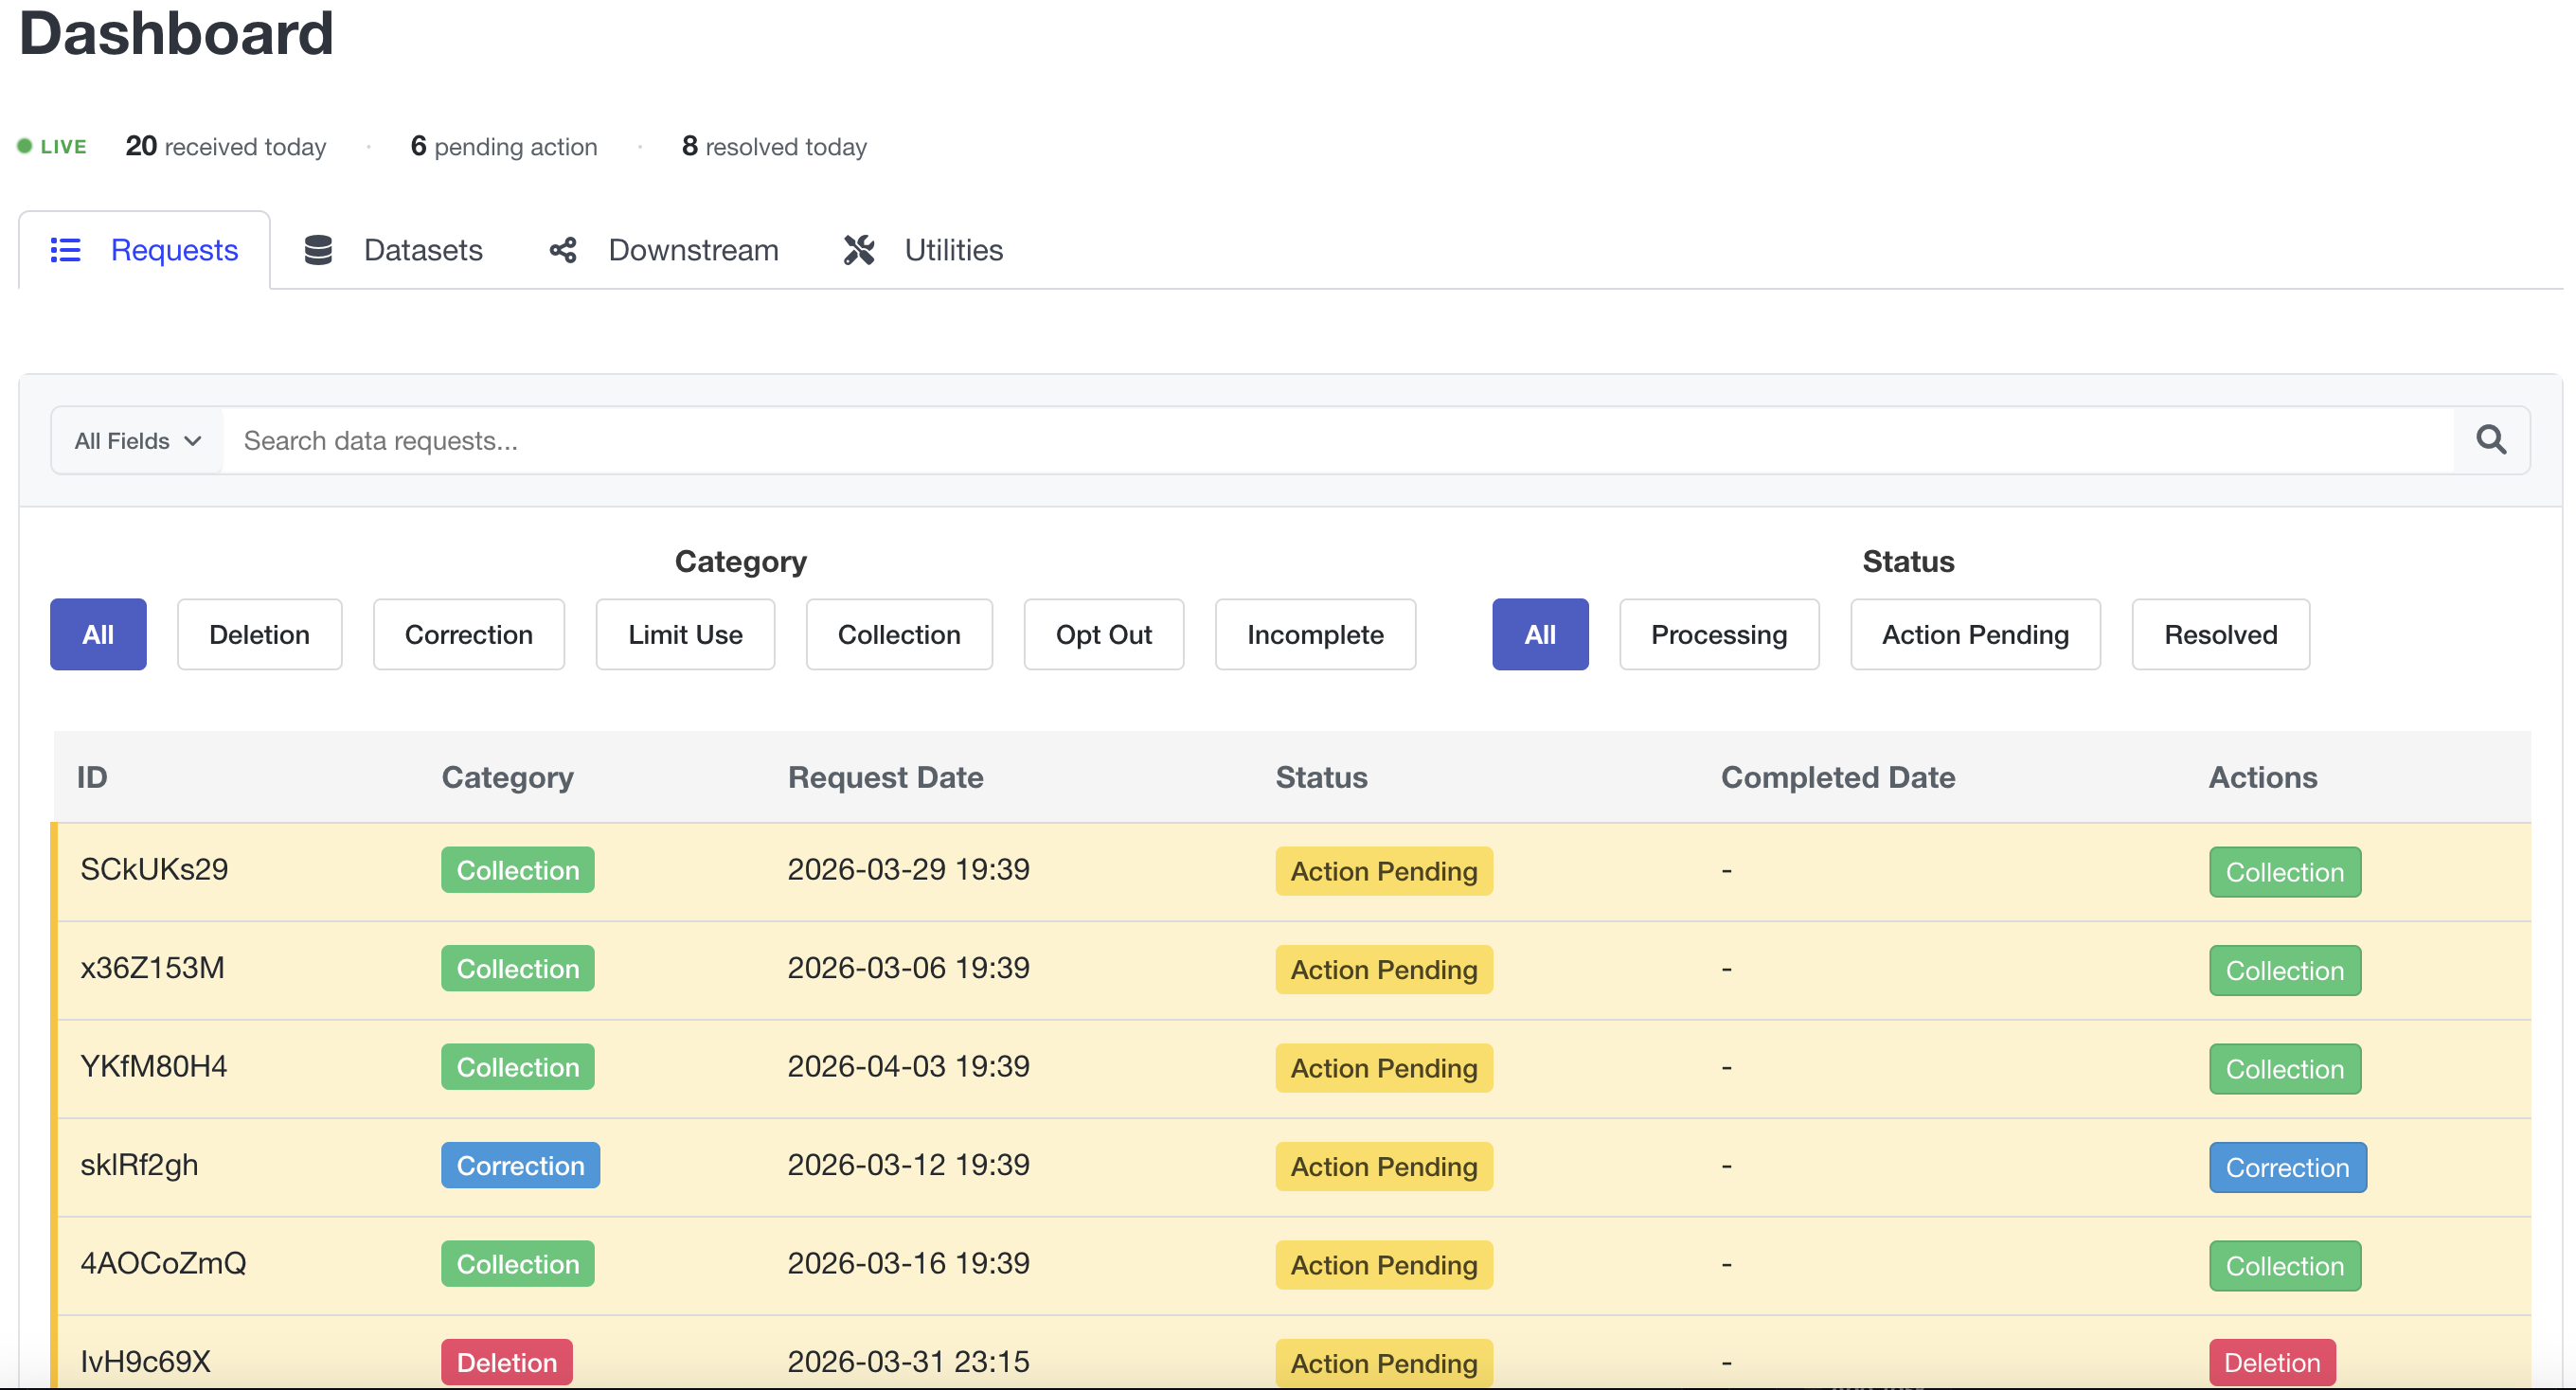2576x1390 pixels.
Task: Click the green LIVE status dot
Action: tap(25, 146)
